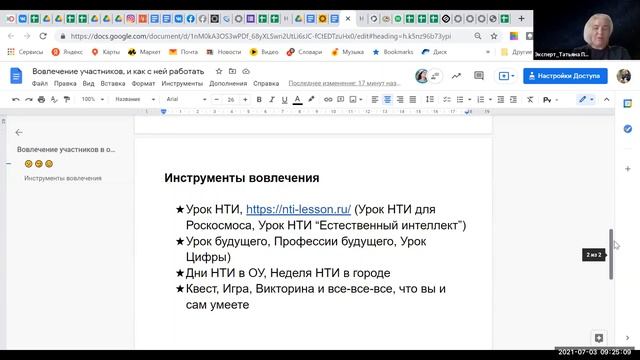Expand bulleted list style options
The height and width of the screenshot is (360, 640).
pos(469,100)
